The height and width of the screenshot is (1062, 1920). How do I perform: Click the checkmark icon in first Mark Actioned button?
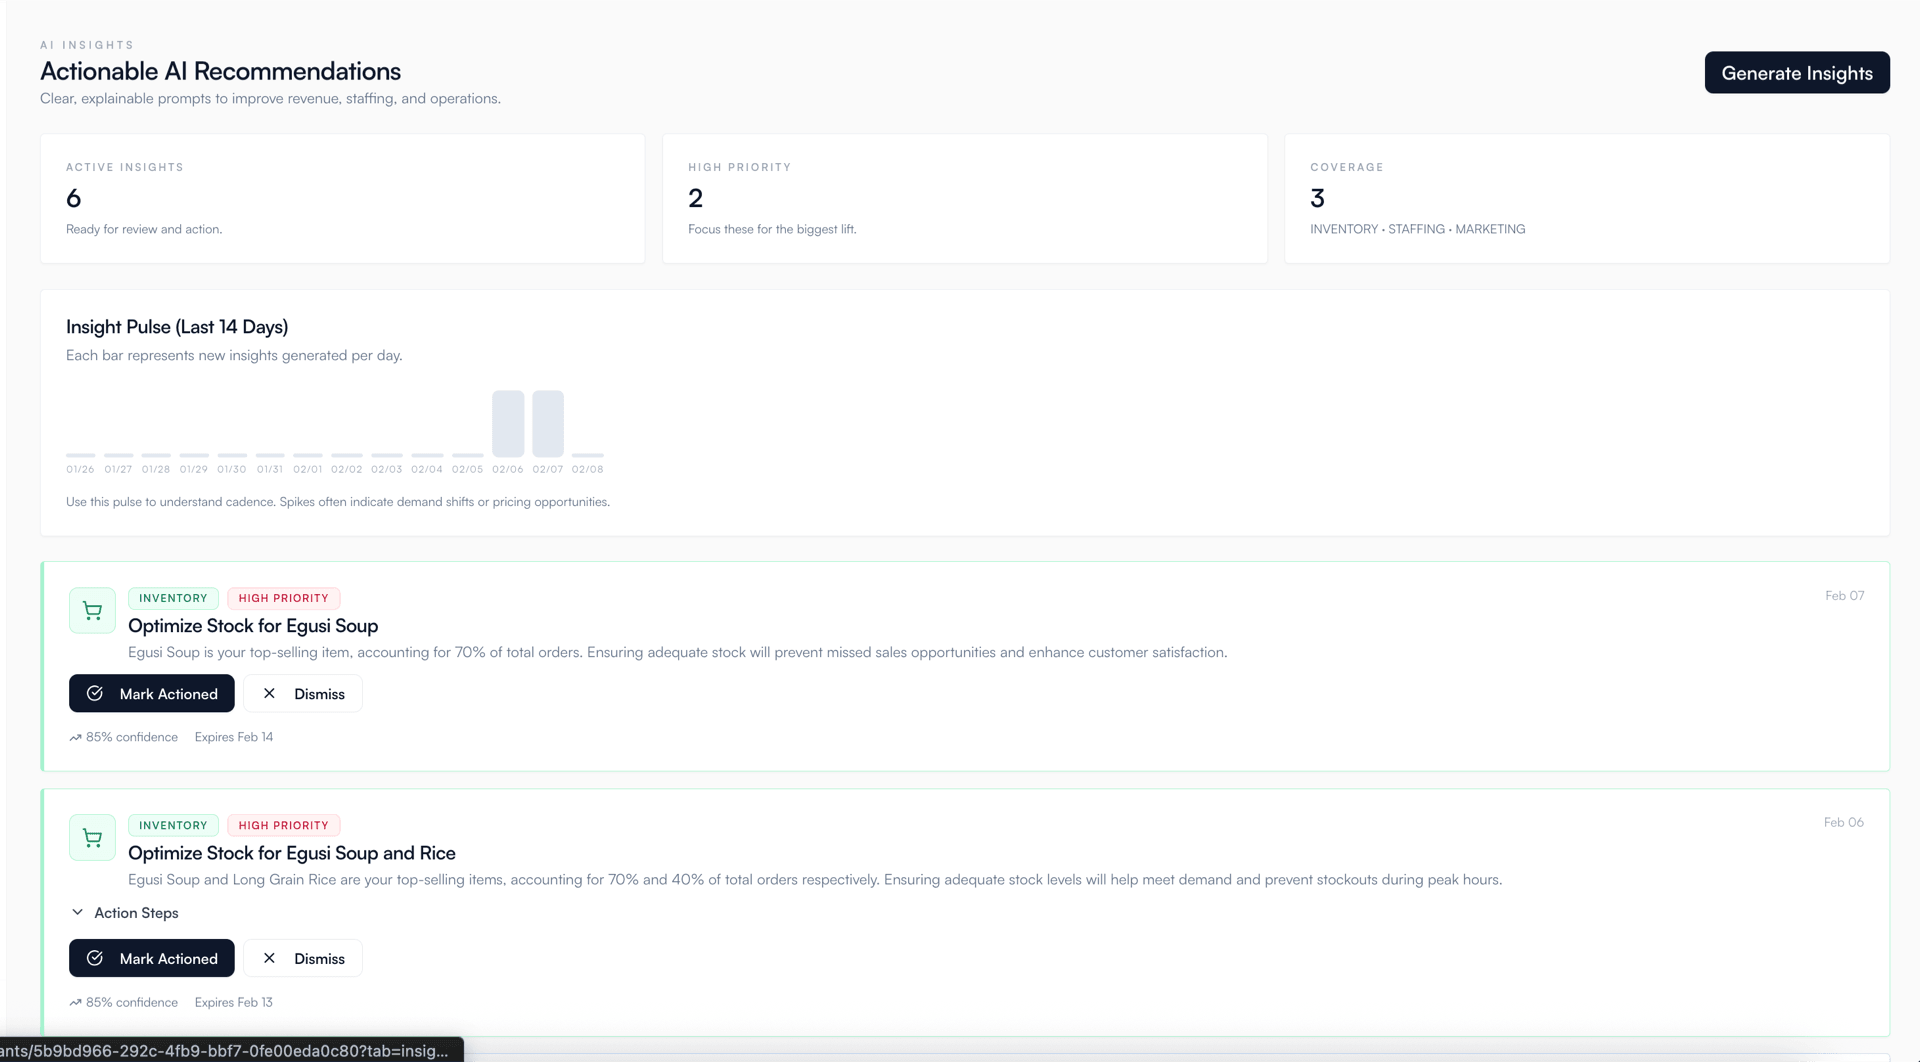95,693
